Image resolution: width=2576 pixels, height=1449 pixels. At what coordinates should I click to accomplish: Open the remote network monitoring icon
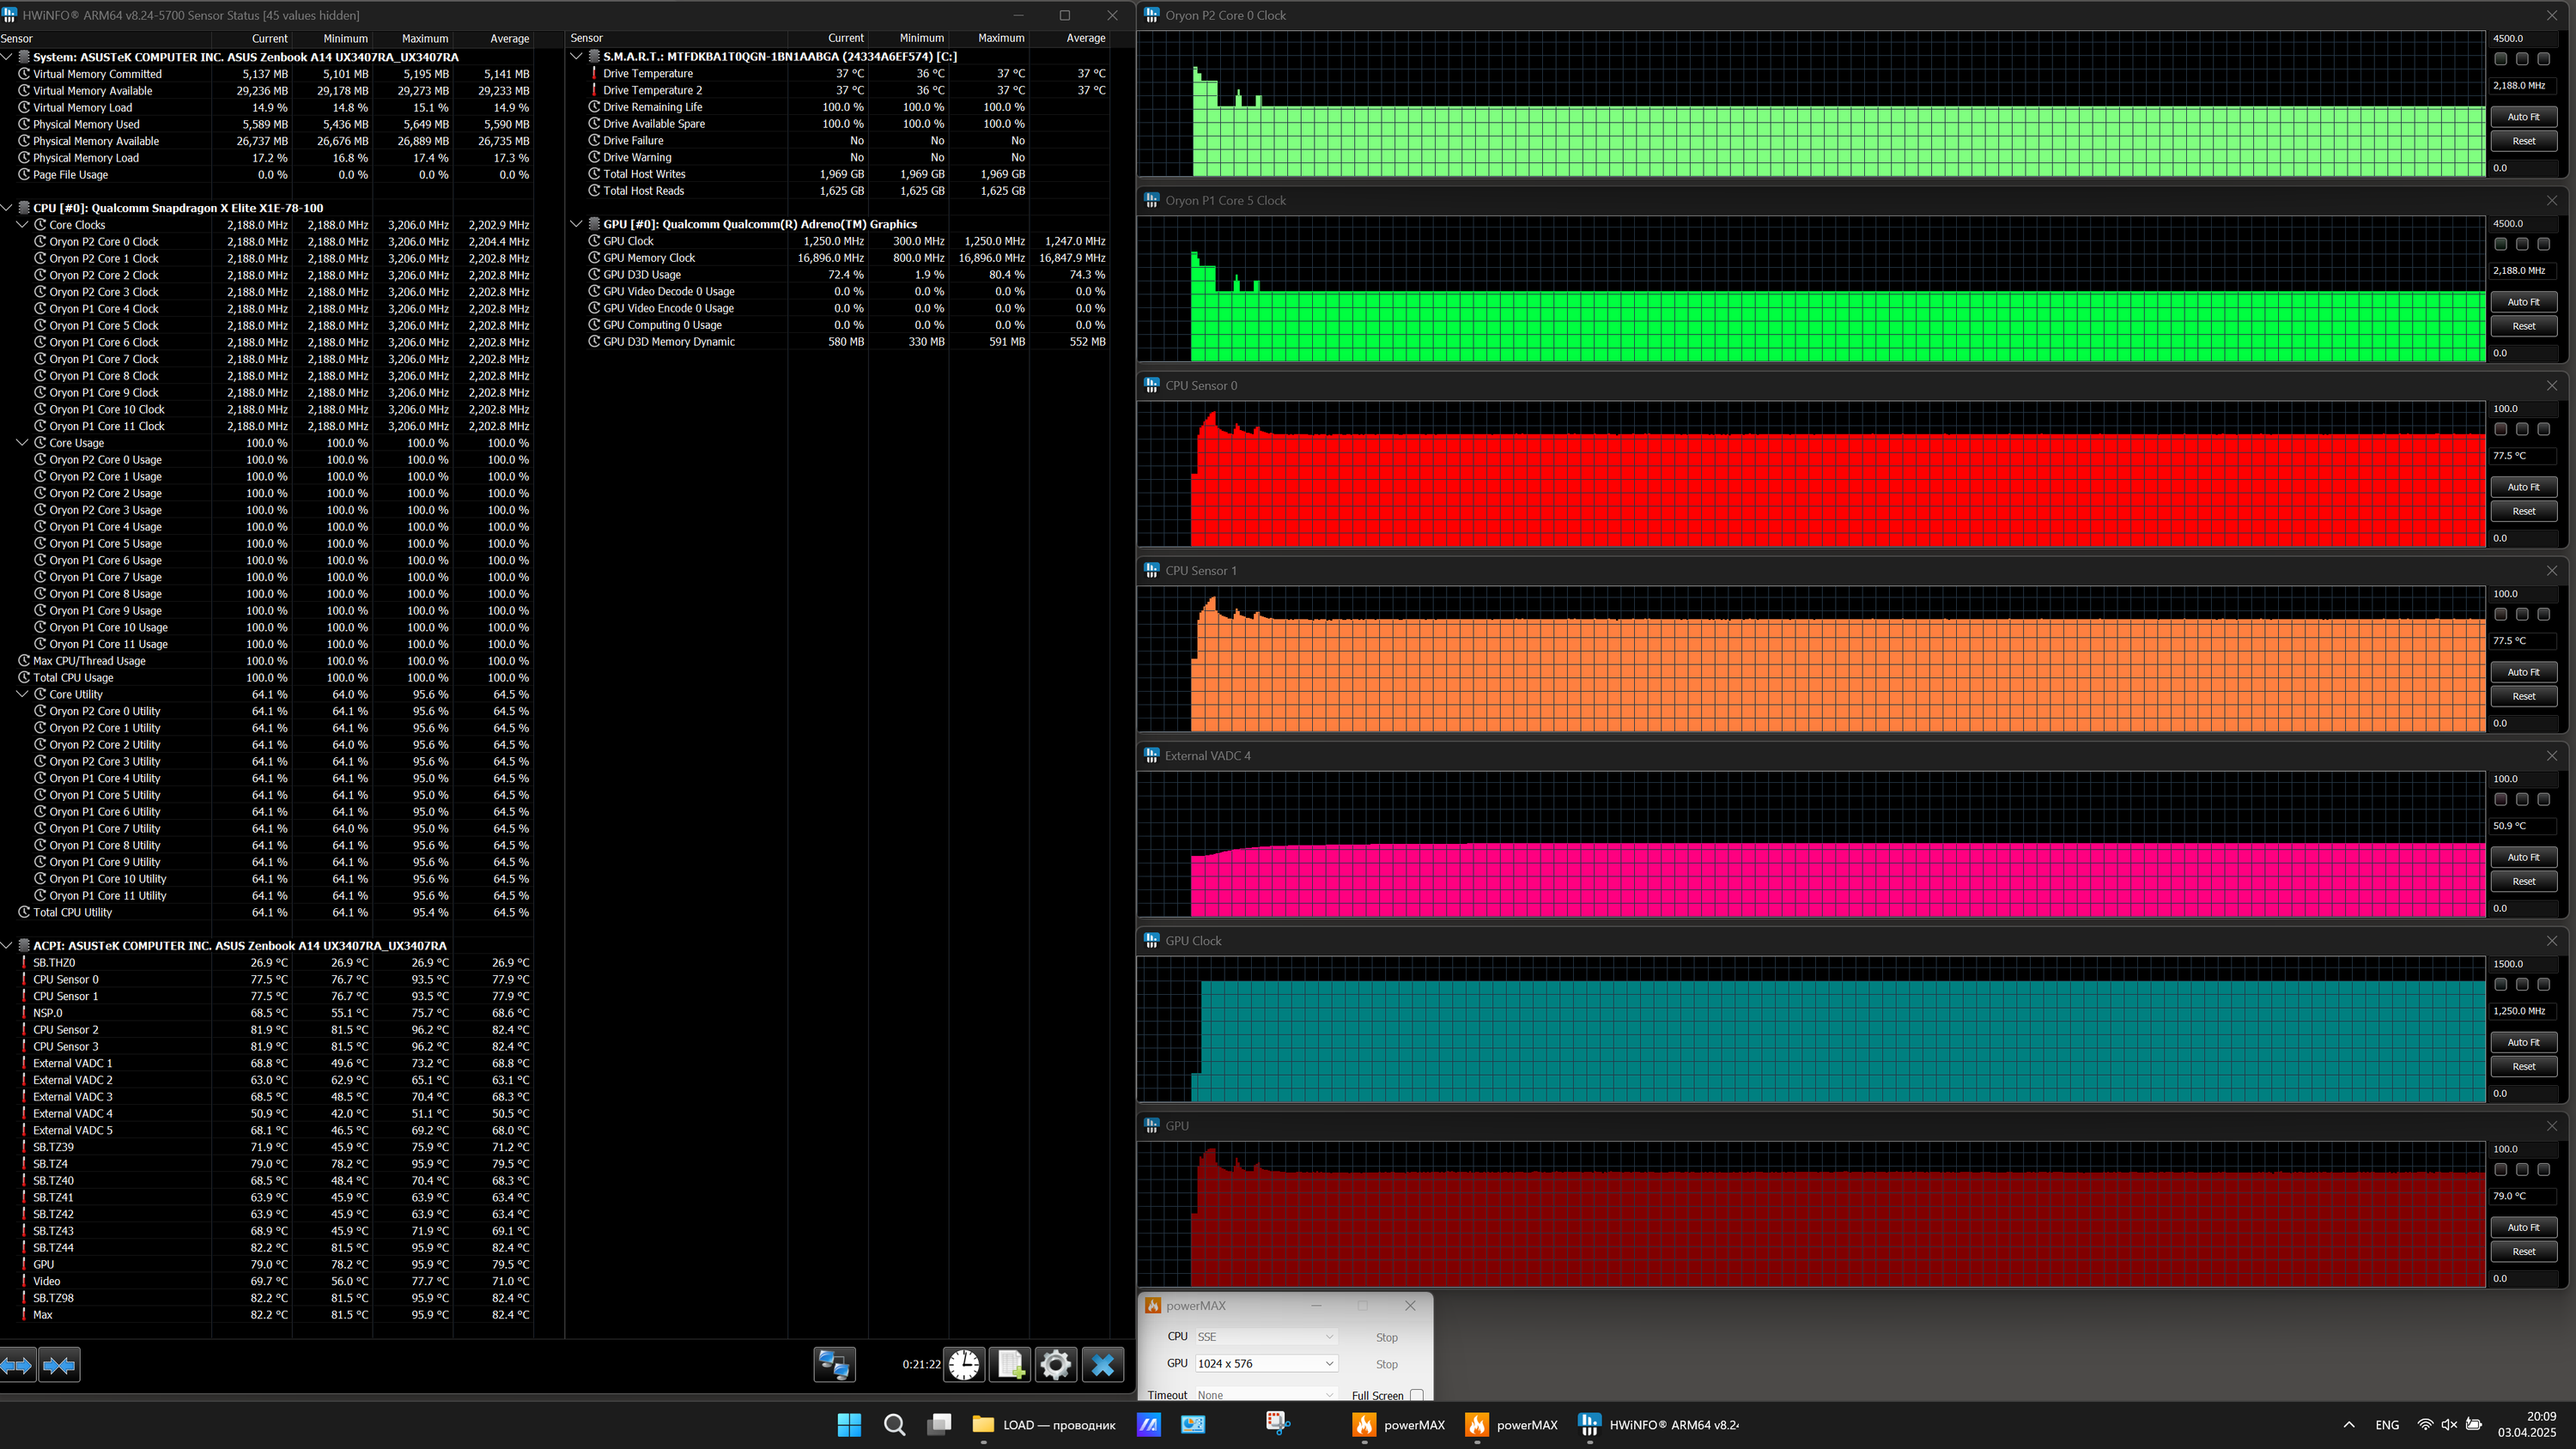click(834, 1365)
